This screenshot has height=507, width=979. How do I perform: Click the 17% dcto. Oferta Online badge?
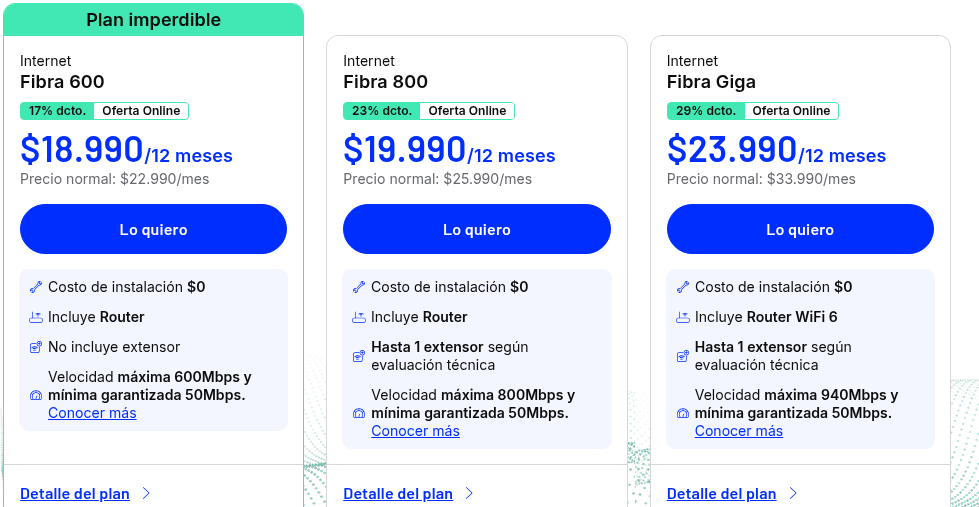pyautogui.click(x=104, y=111)
